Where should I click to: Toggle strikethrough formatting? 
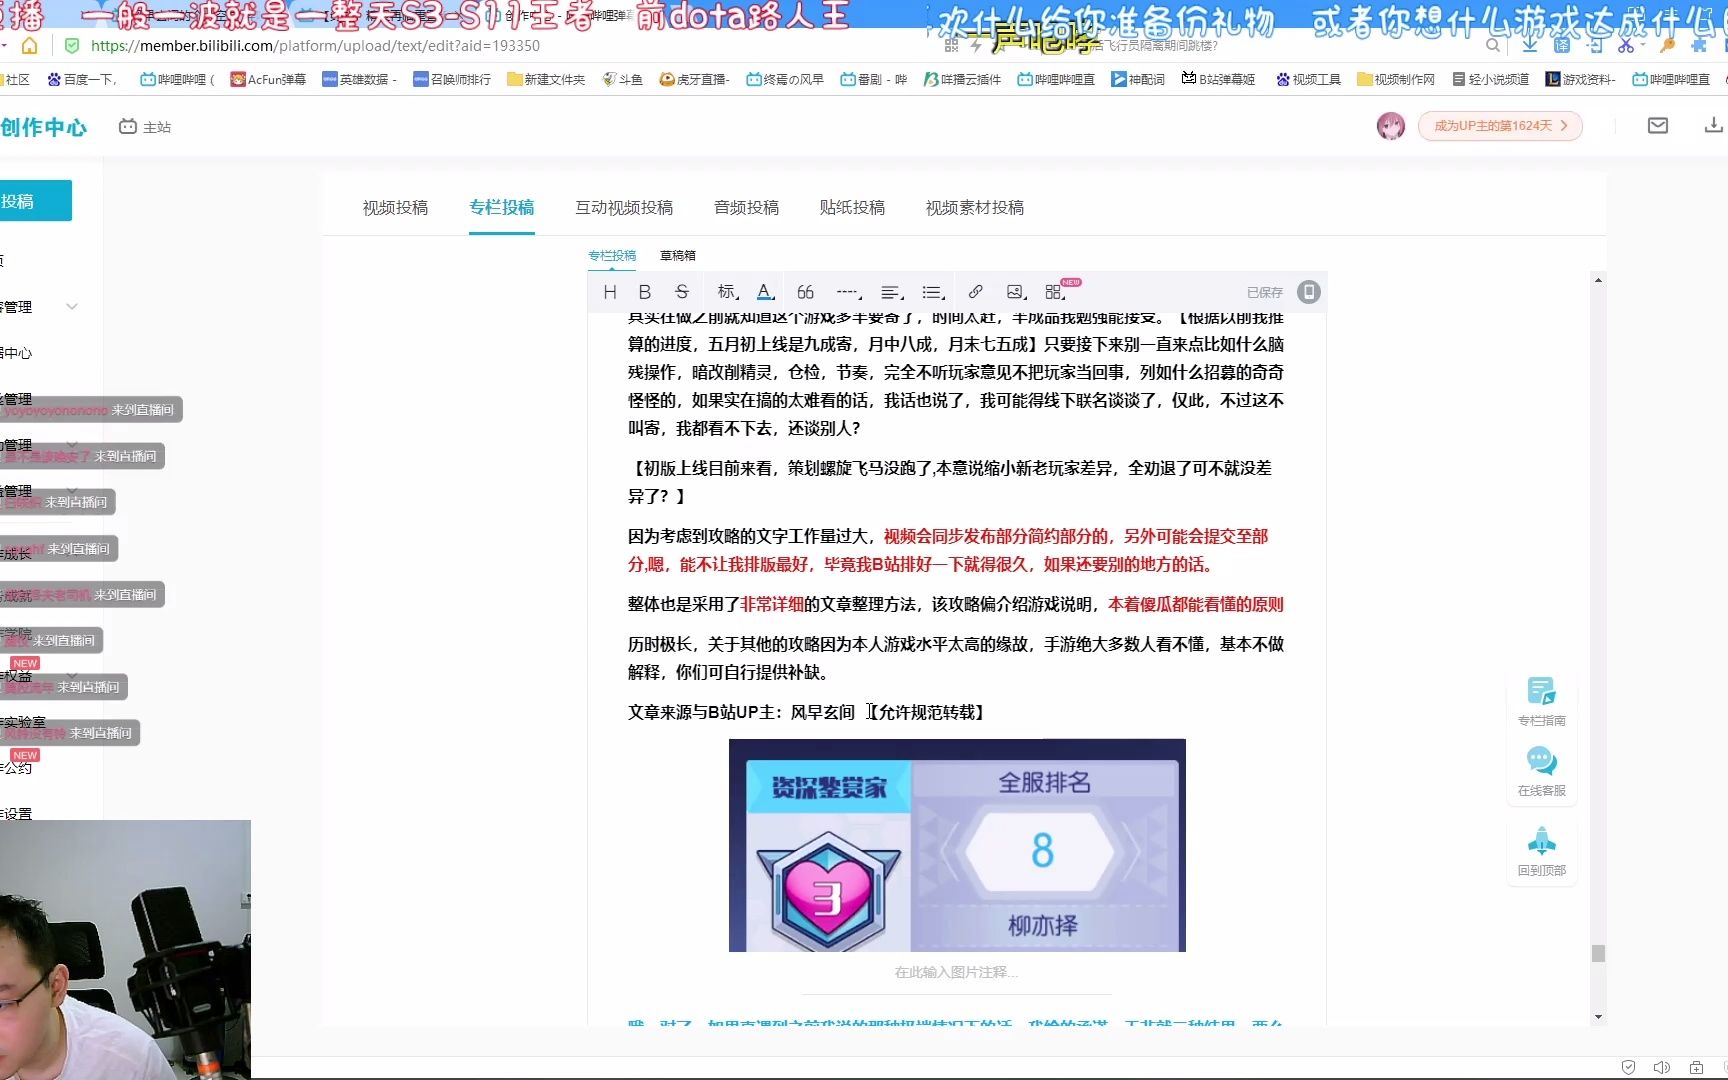pos(682,292)
